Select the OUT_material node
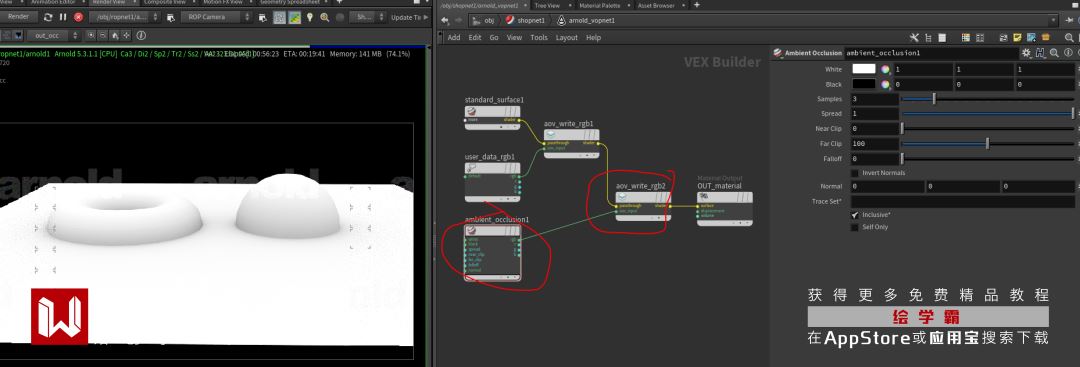This screenshot has height=367, width=1080. (x=725, y=208)
